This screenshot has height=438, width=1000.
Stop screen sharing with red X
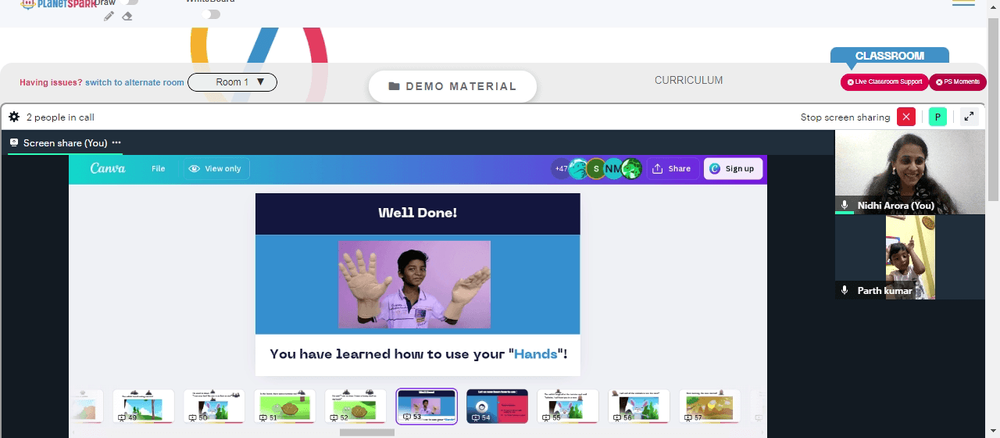pos(906,117)
